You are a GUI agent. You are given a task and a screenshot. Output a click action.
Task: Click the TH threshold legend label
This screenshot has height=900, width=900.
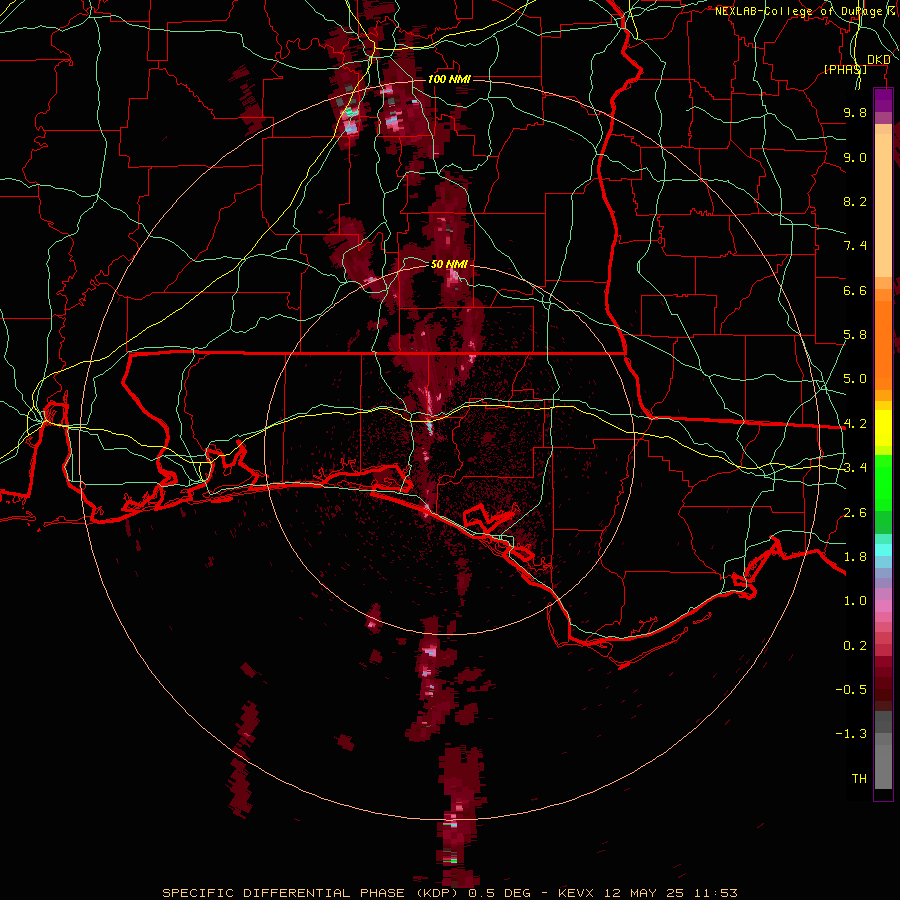coord(859,779)
